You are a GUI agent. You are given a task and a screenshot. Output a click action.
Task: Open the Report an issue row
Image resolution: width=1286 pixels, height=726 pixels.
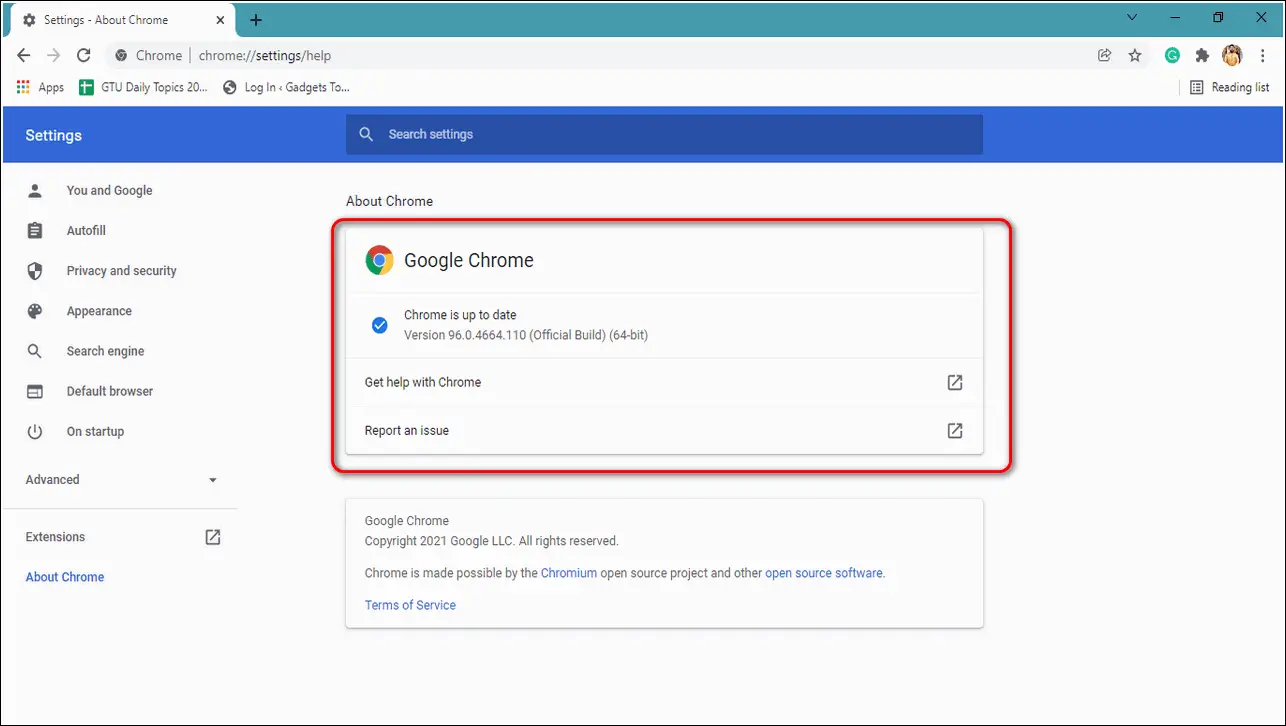point(664,431)
